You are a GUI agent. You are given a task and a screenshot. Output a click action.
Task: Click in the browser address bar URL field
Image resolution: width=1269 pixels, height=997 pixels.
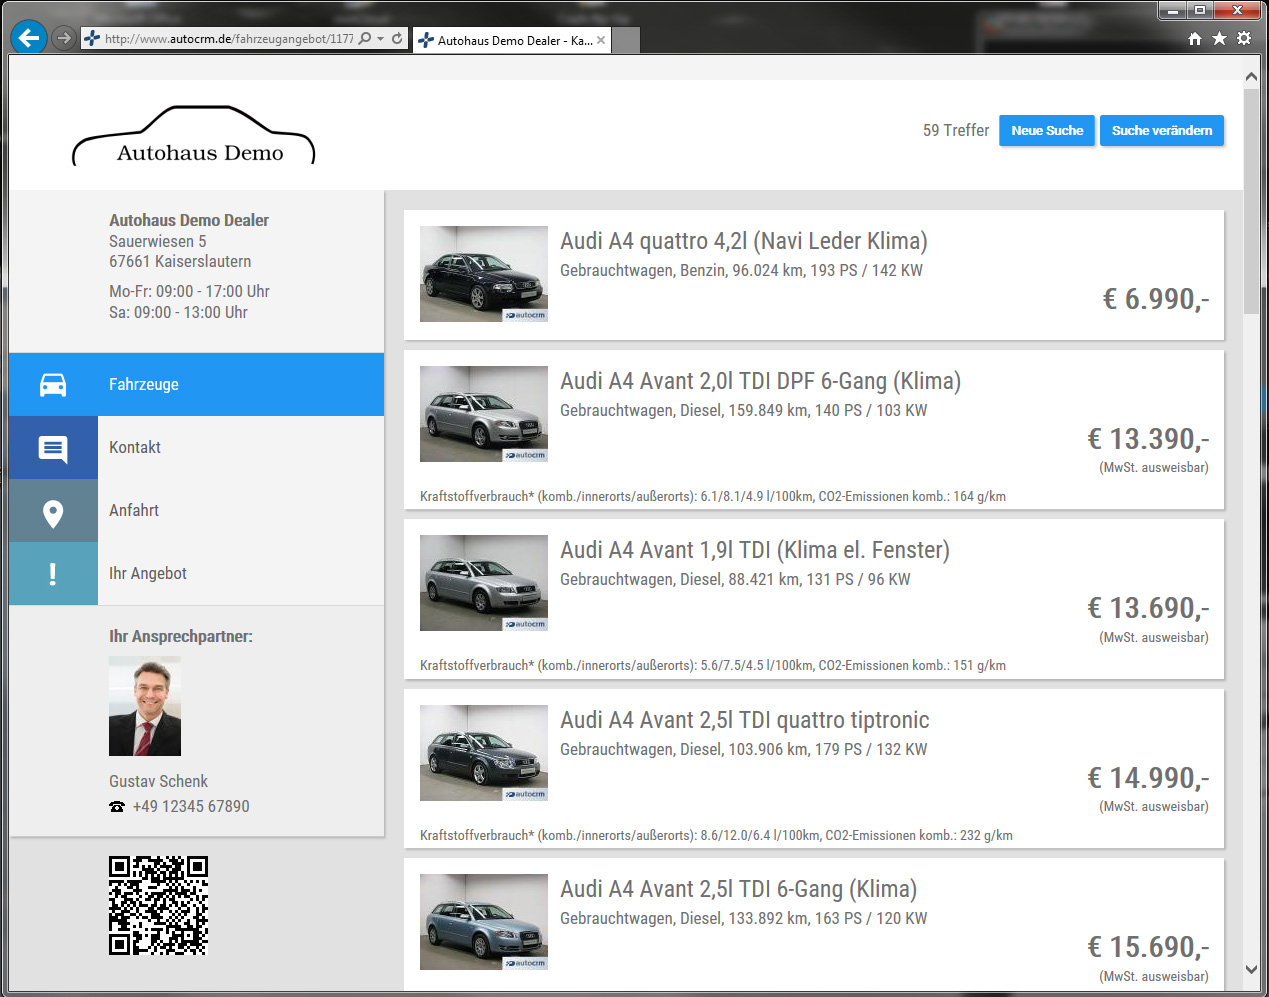[228, 39]
